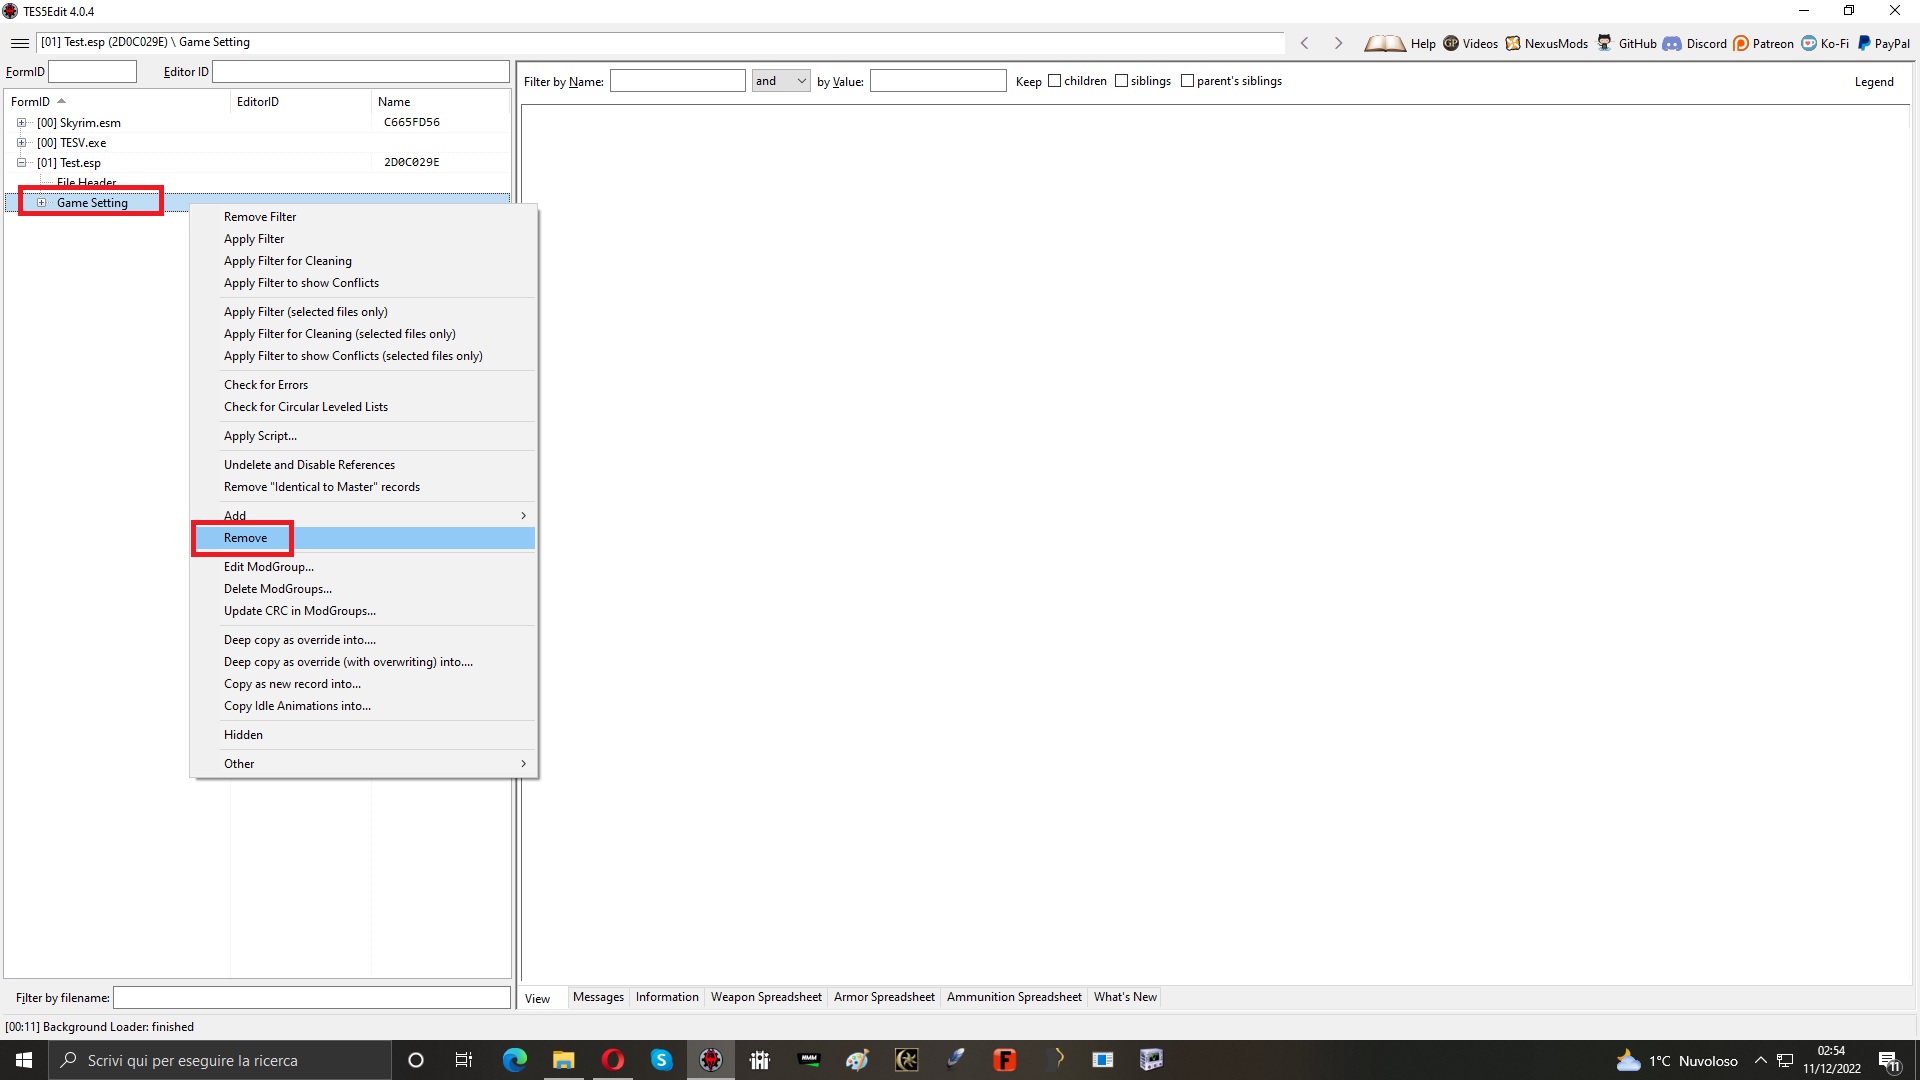Expand the Skyrim.esm tree node
1920x1080 pixels.
(21, 123)
